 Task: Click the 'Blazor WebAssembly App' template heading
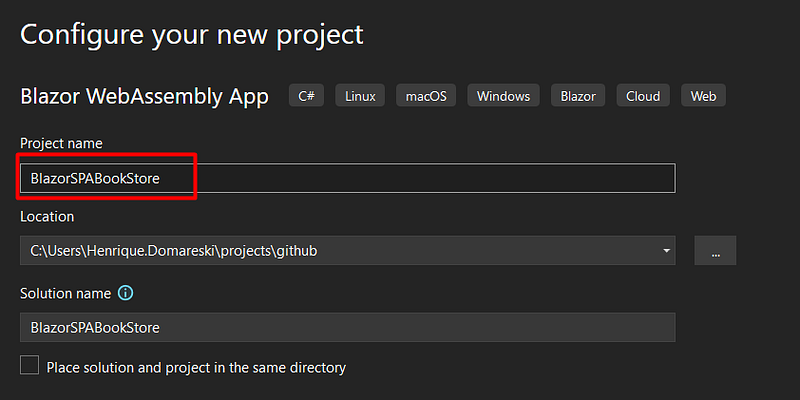[144, 97]
